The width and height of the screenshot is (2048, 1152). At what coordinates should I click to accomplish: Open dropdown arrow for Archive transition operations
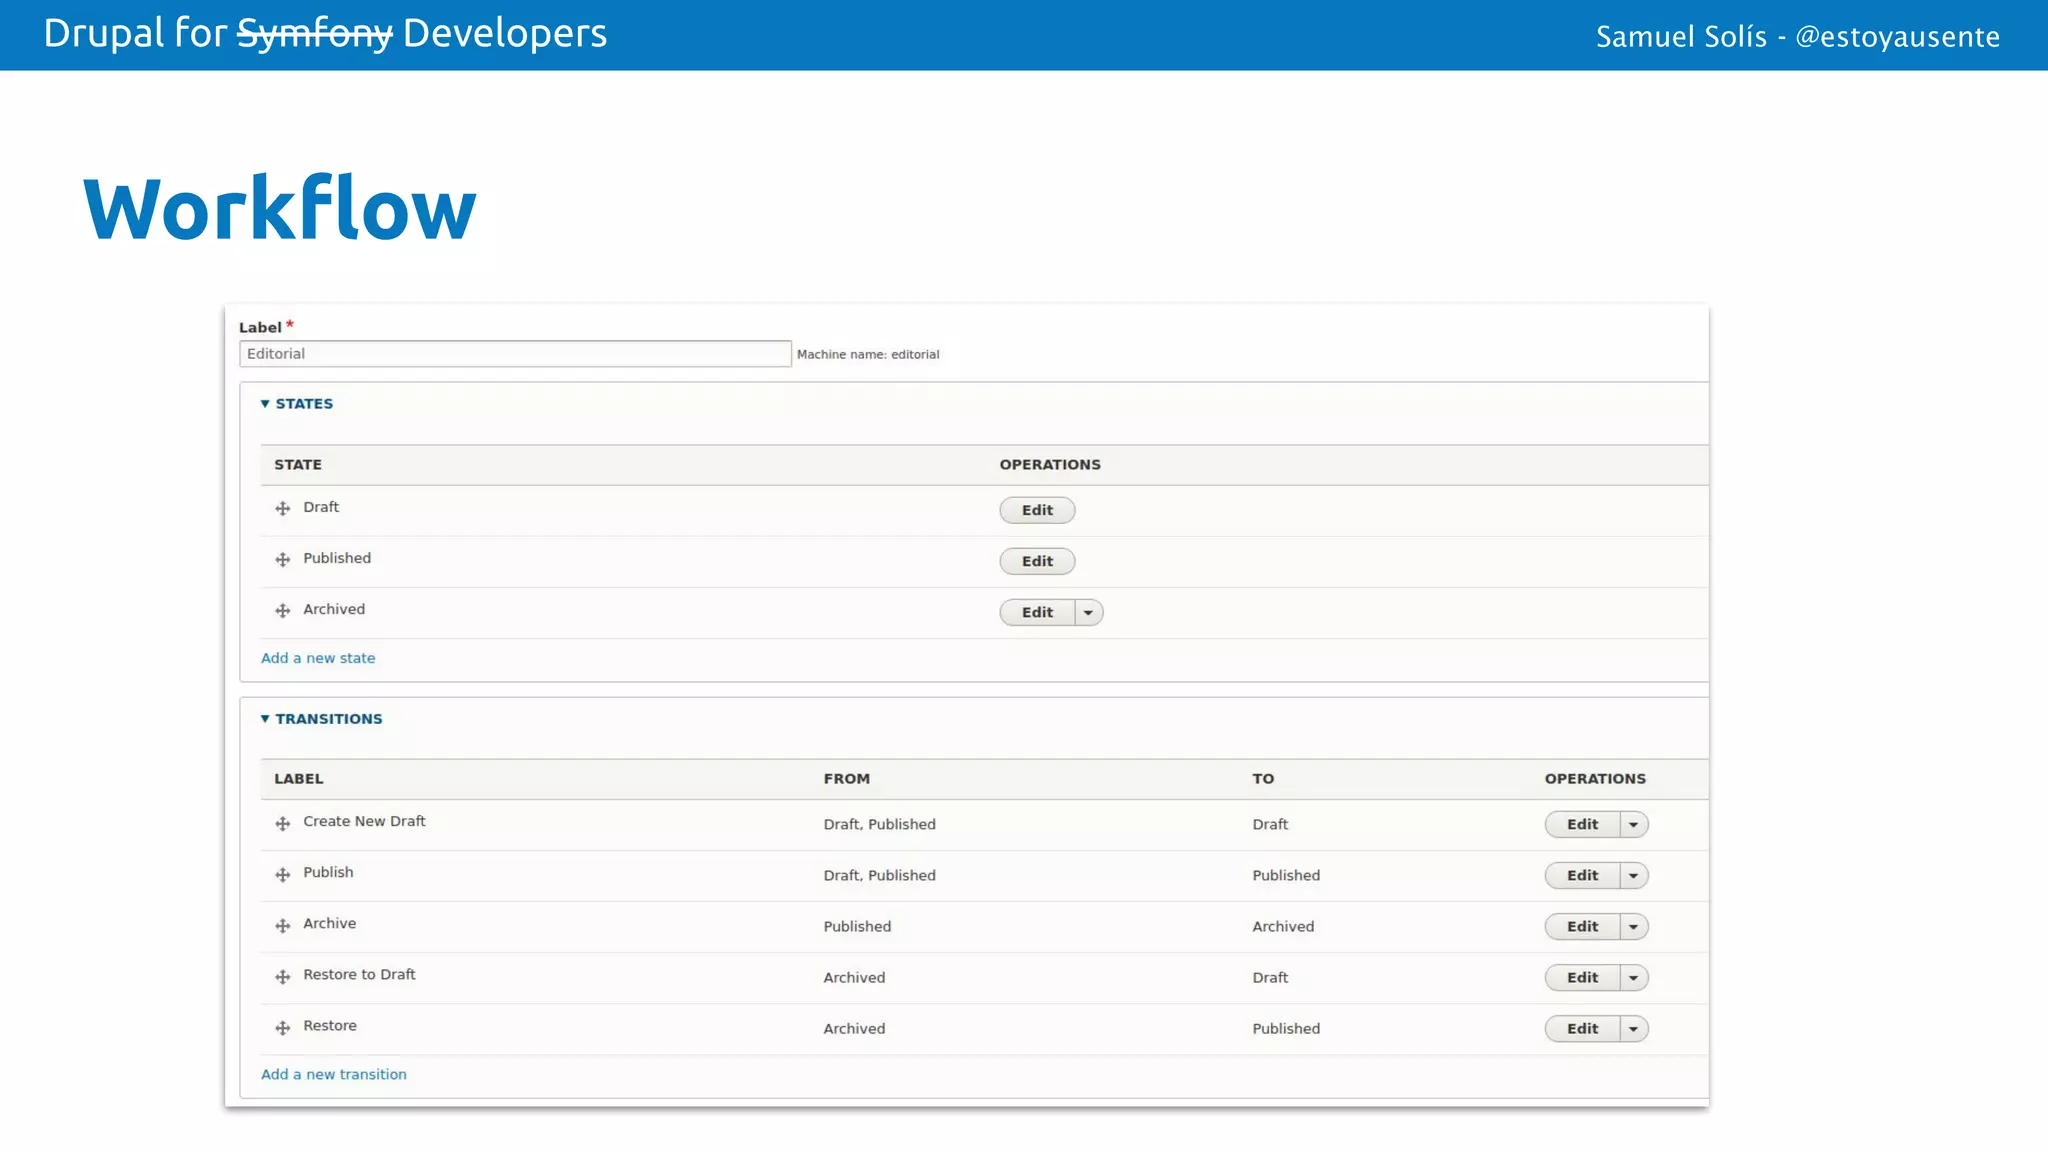(x=1633, y=927)
